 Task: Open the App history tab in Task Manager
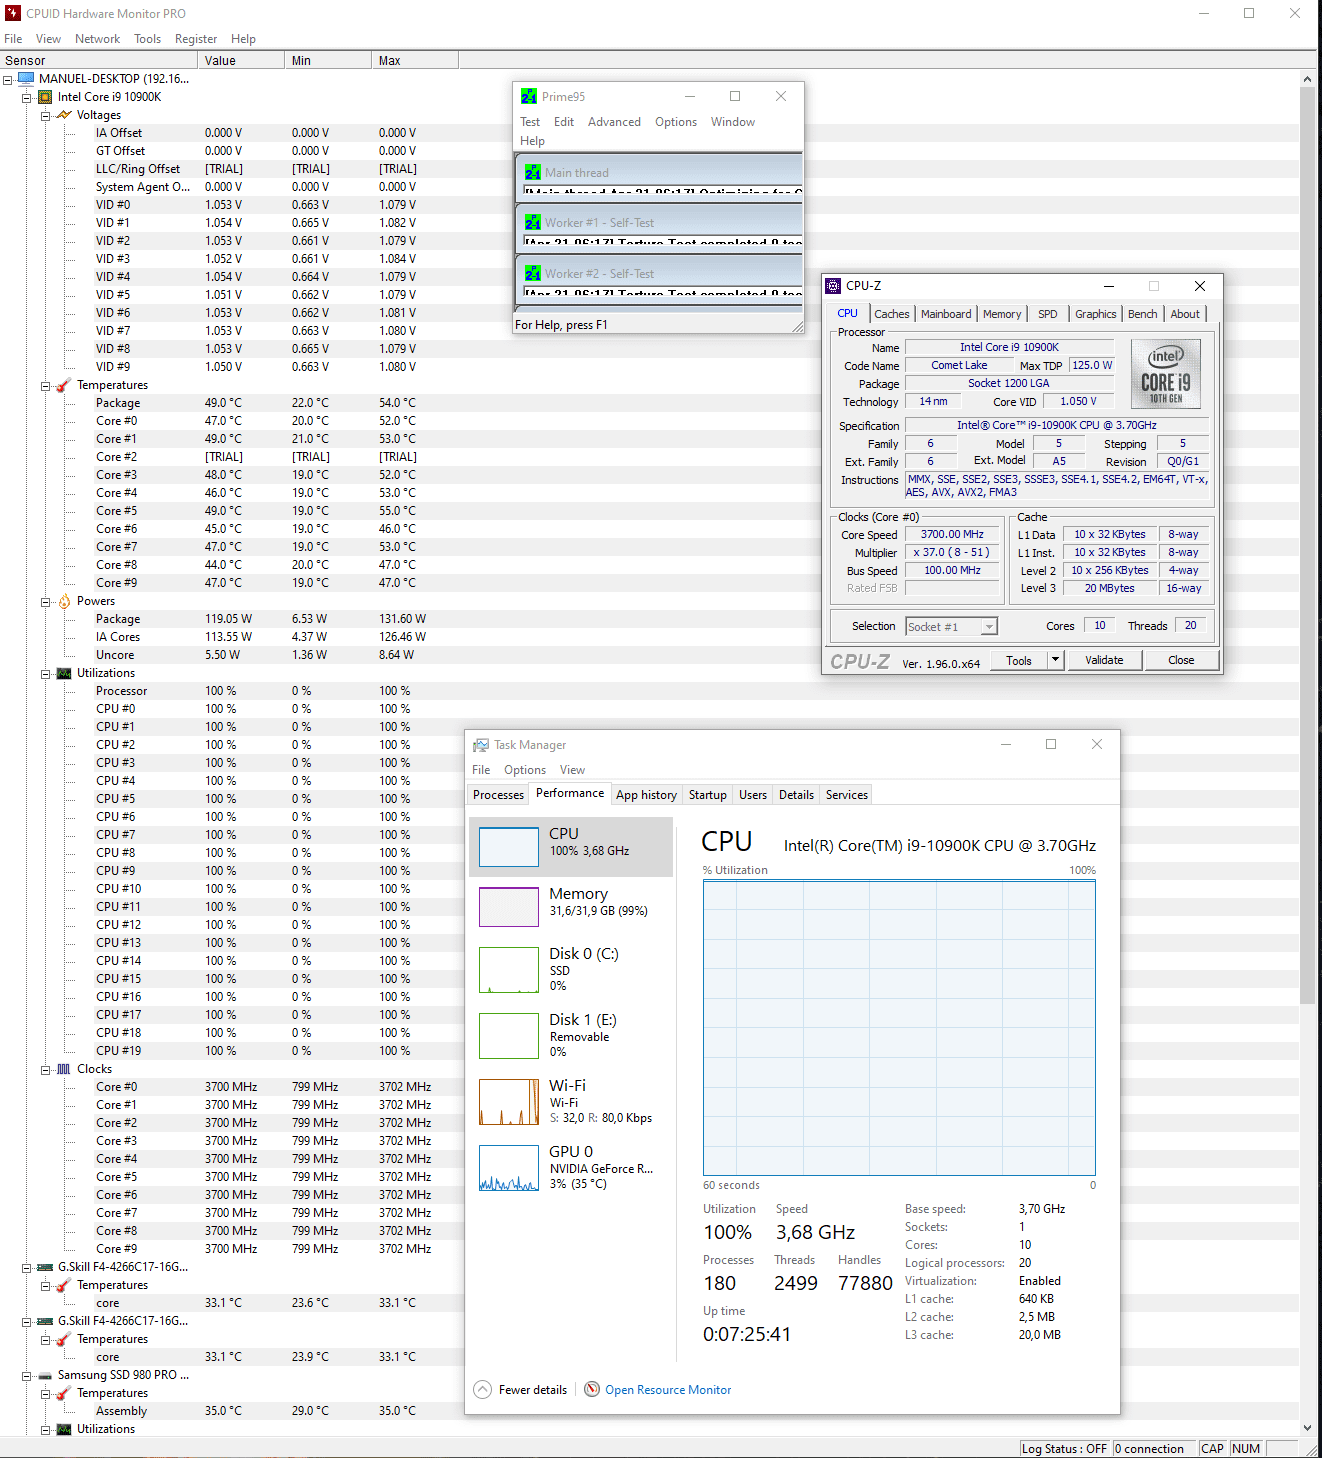click(x=646, y=795)
